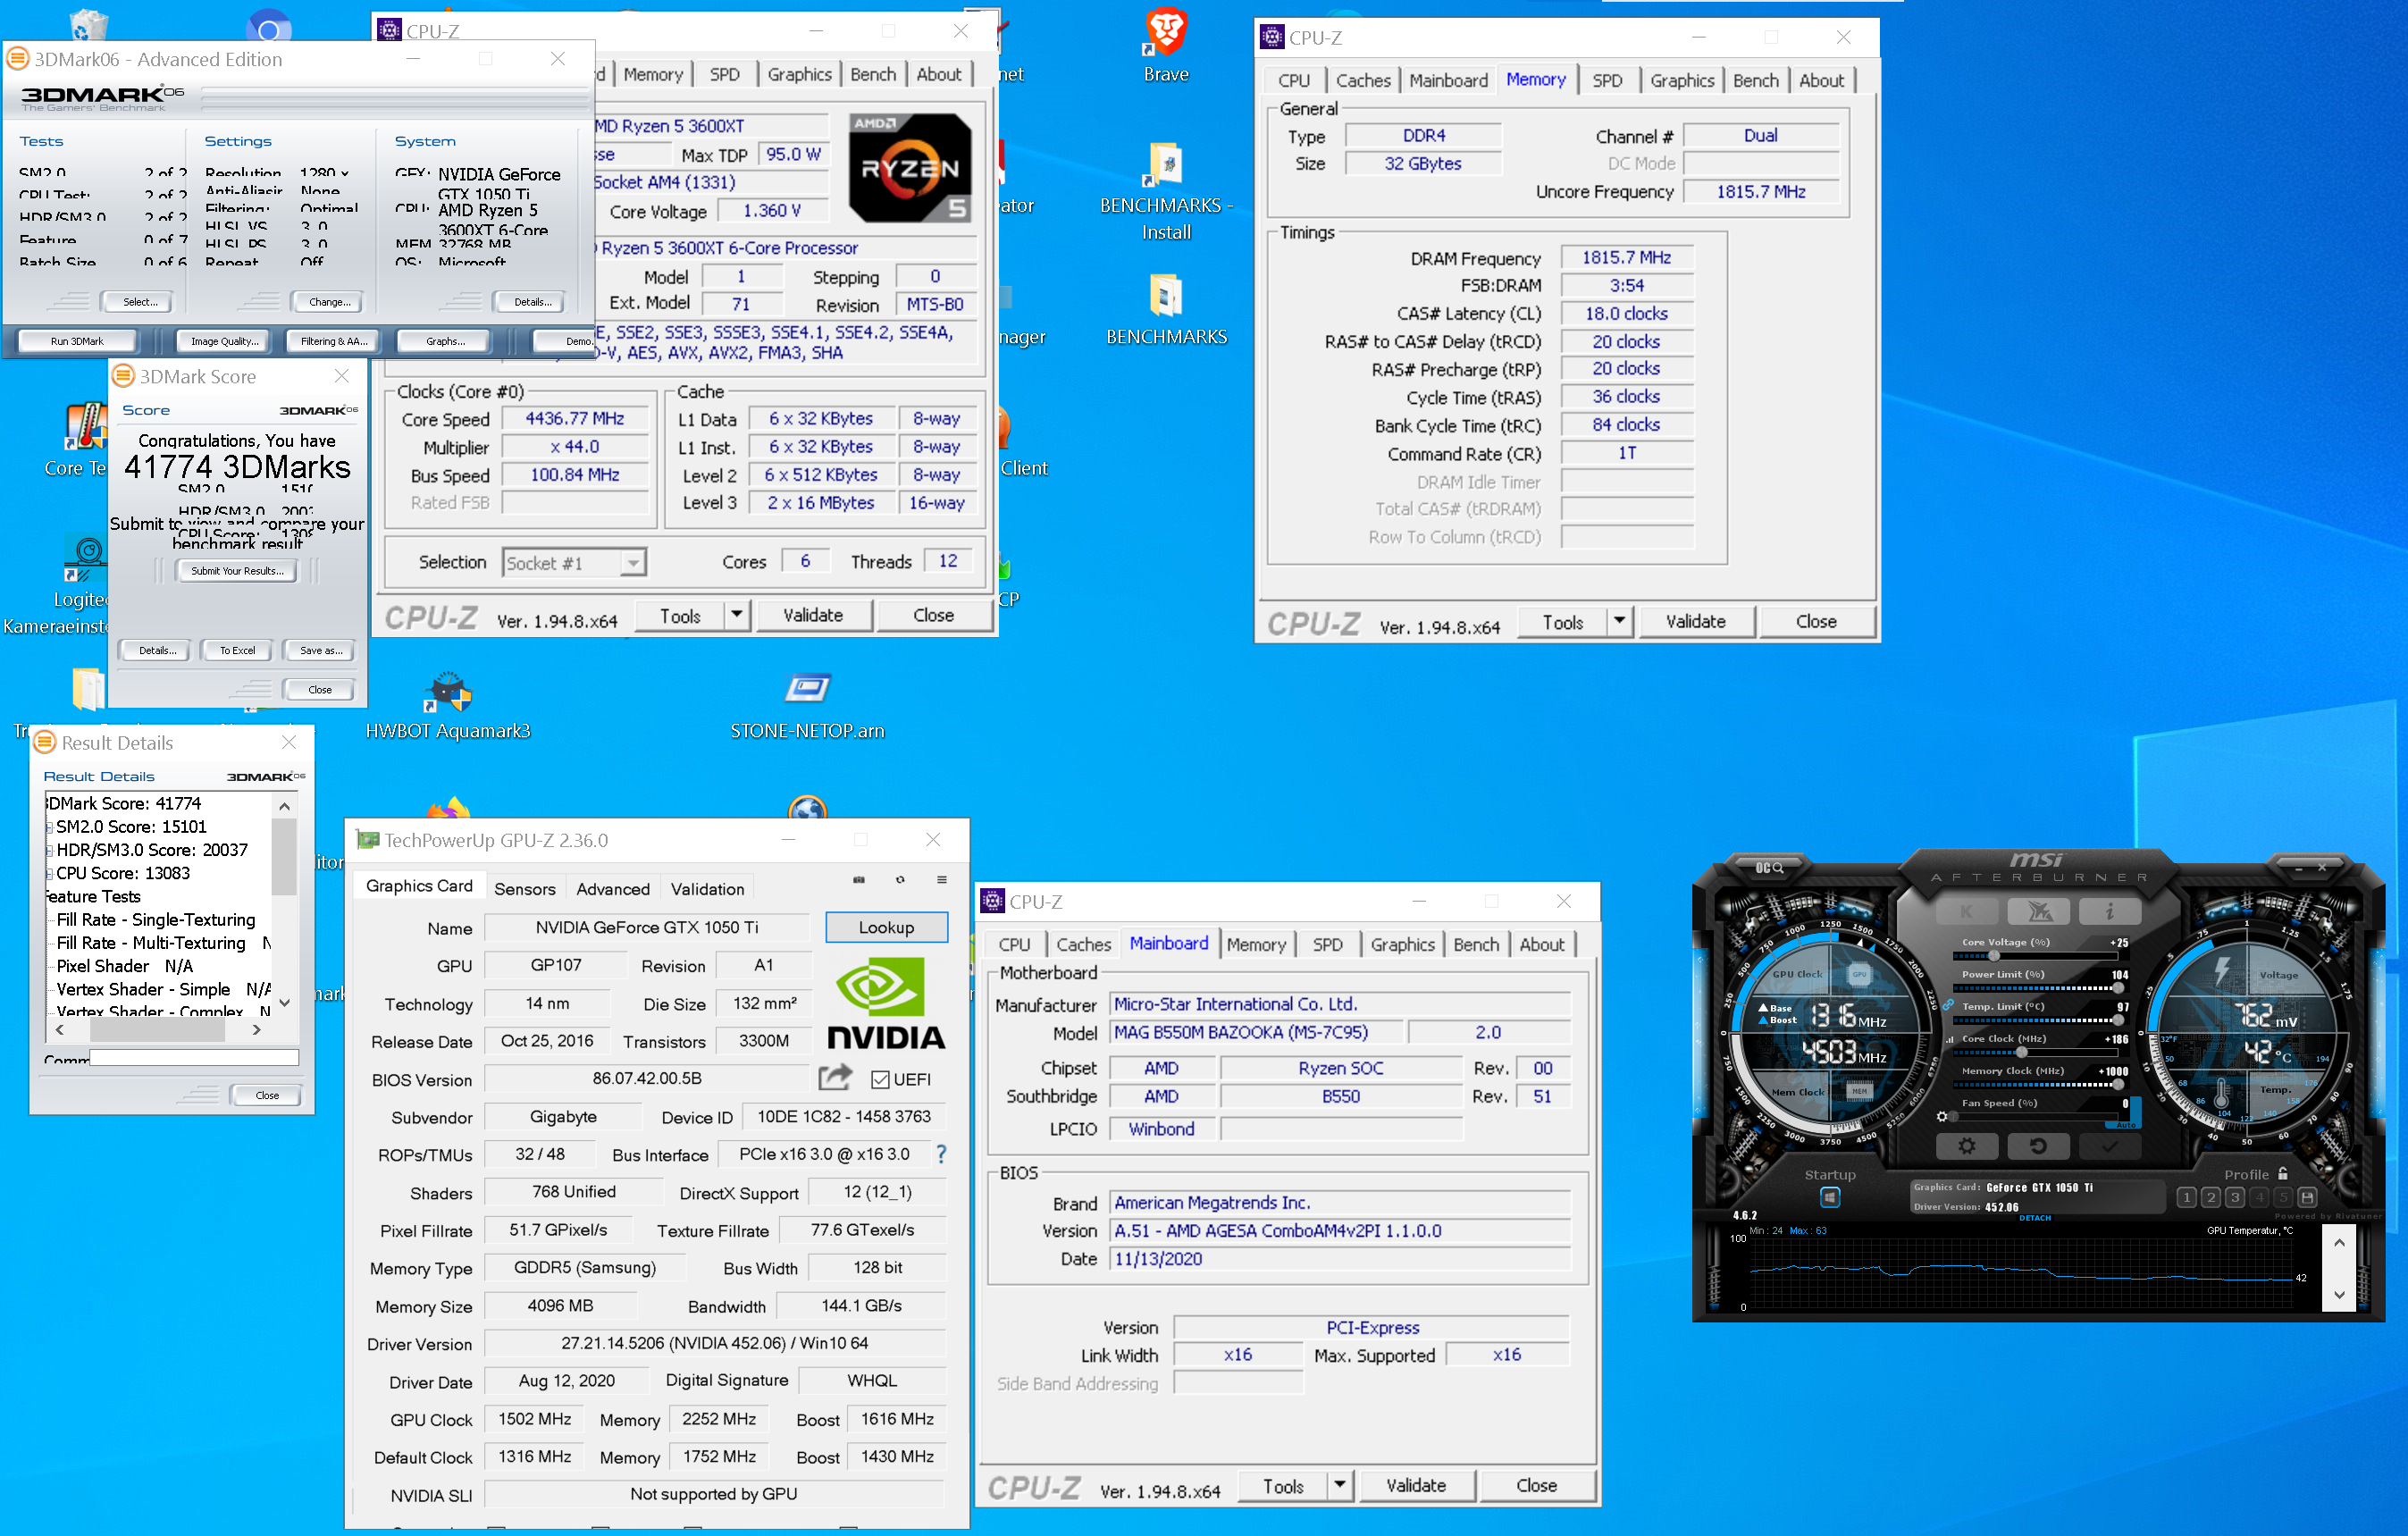The height and width of the screenshot is (1536, 2408).
Task: Click Run 3DMark button
Action: [x=77, y=341]
